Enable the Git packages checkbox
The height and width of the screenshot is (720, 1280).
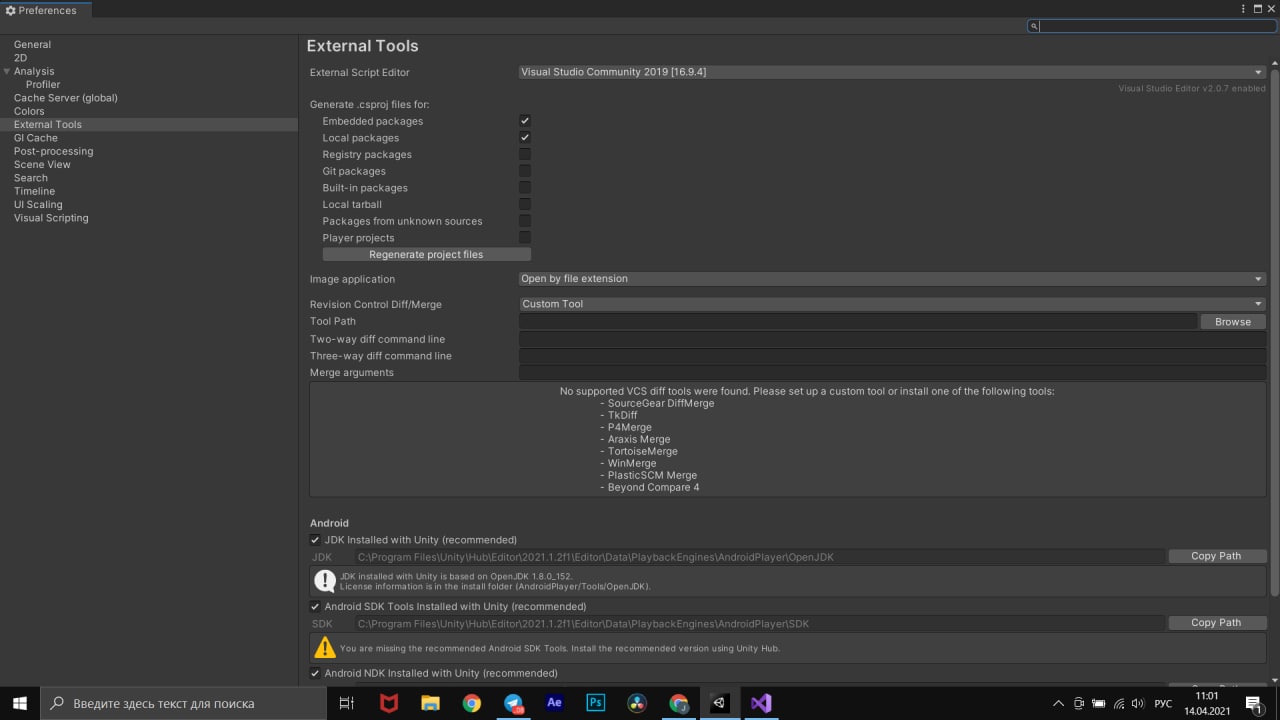coord(525,171)
